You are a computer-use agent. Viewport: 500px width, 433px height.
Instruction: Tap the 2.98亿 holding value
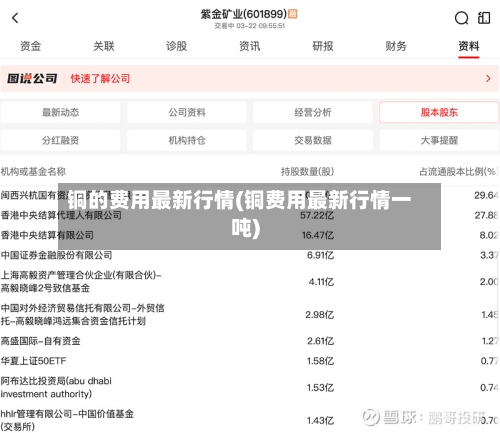(x=320, y=315)
